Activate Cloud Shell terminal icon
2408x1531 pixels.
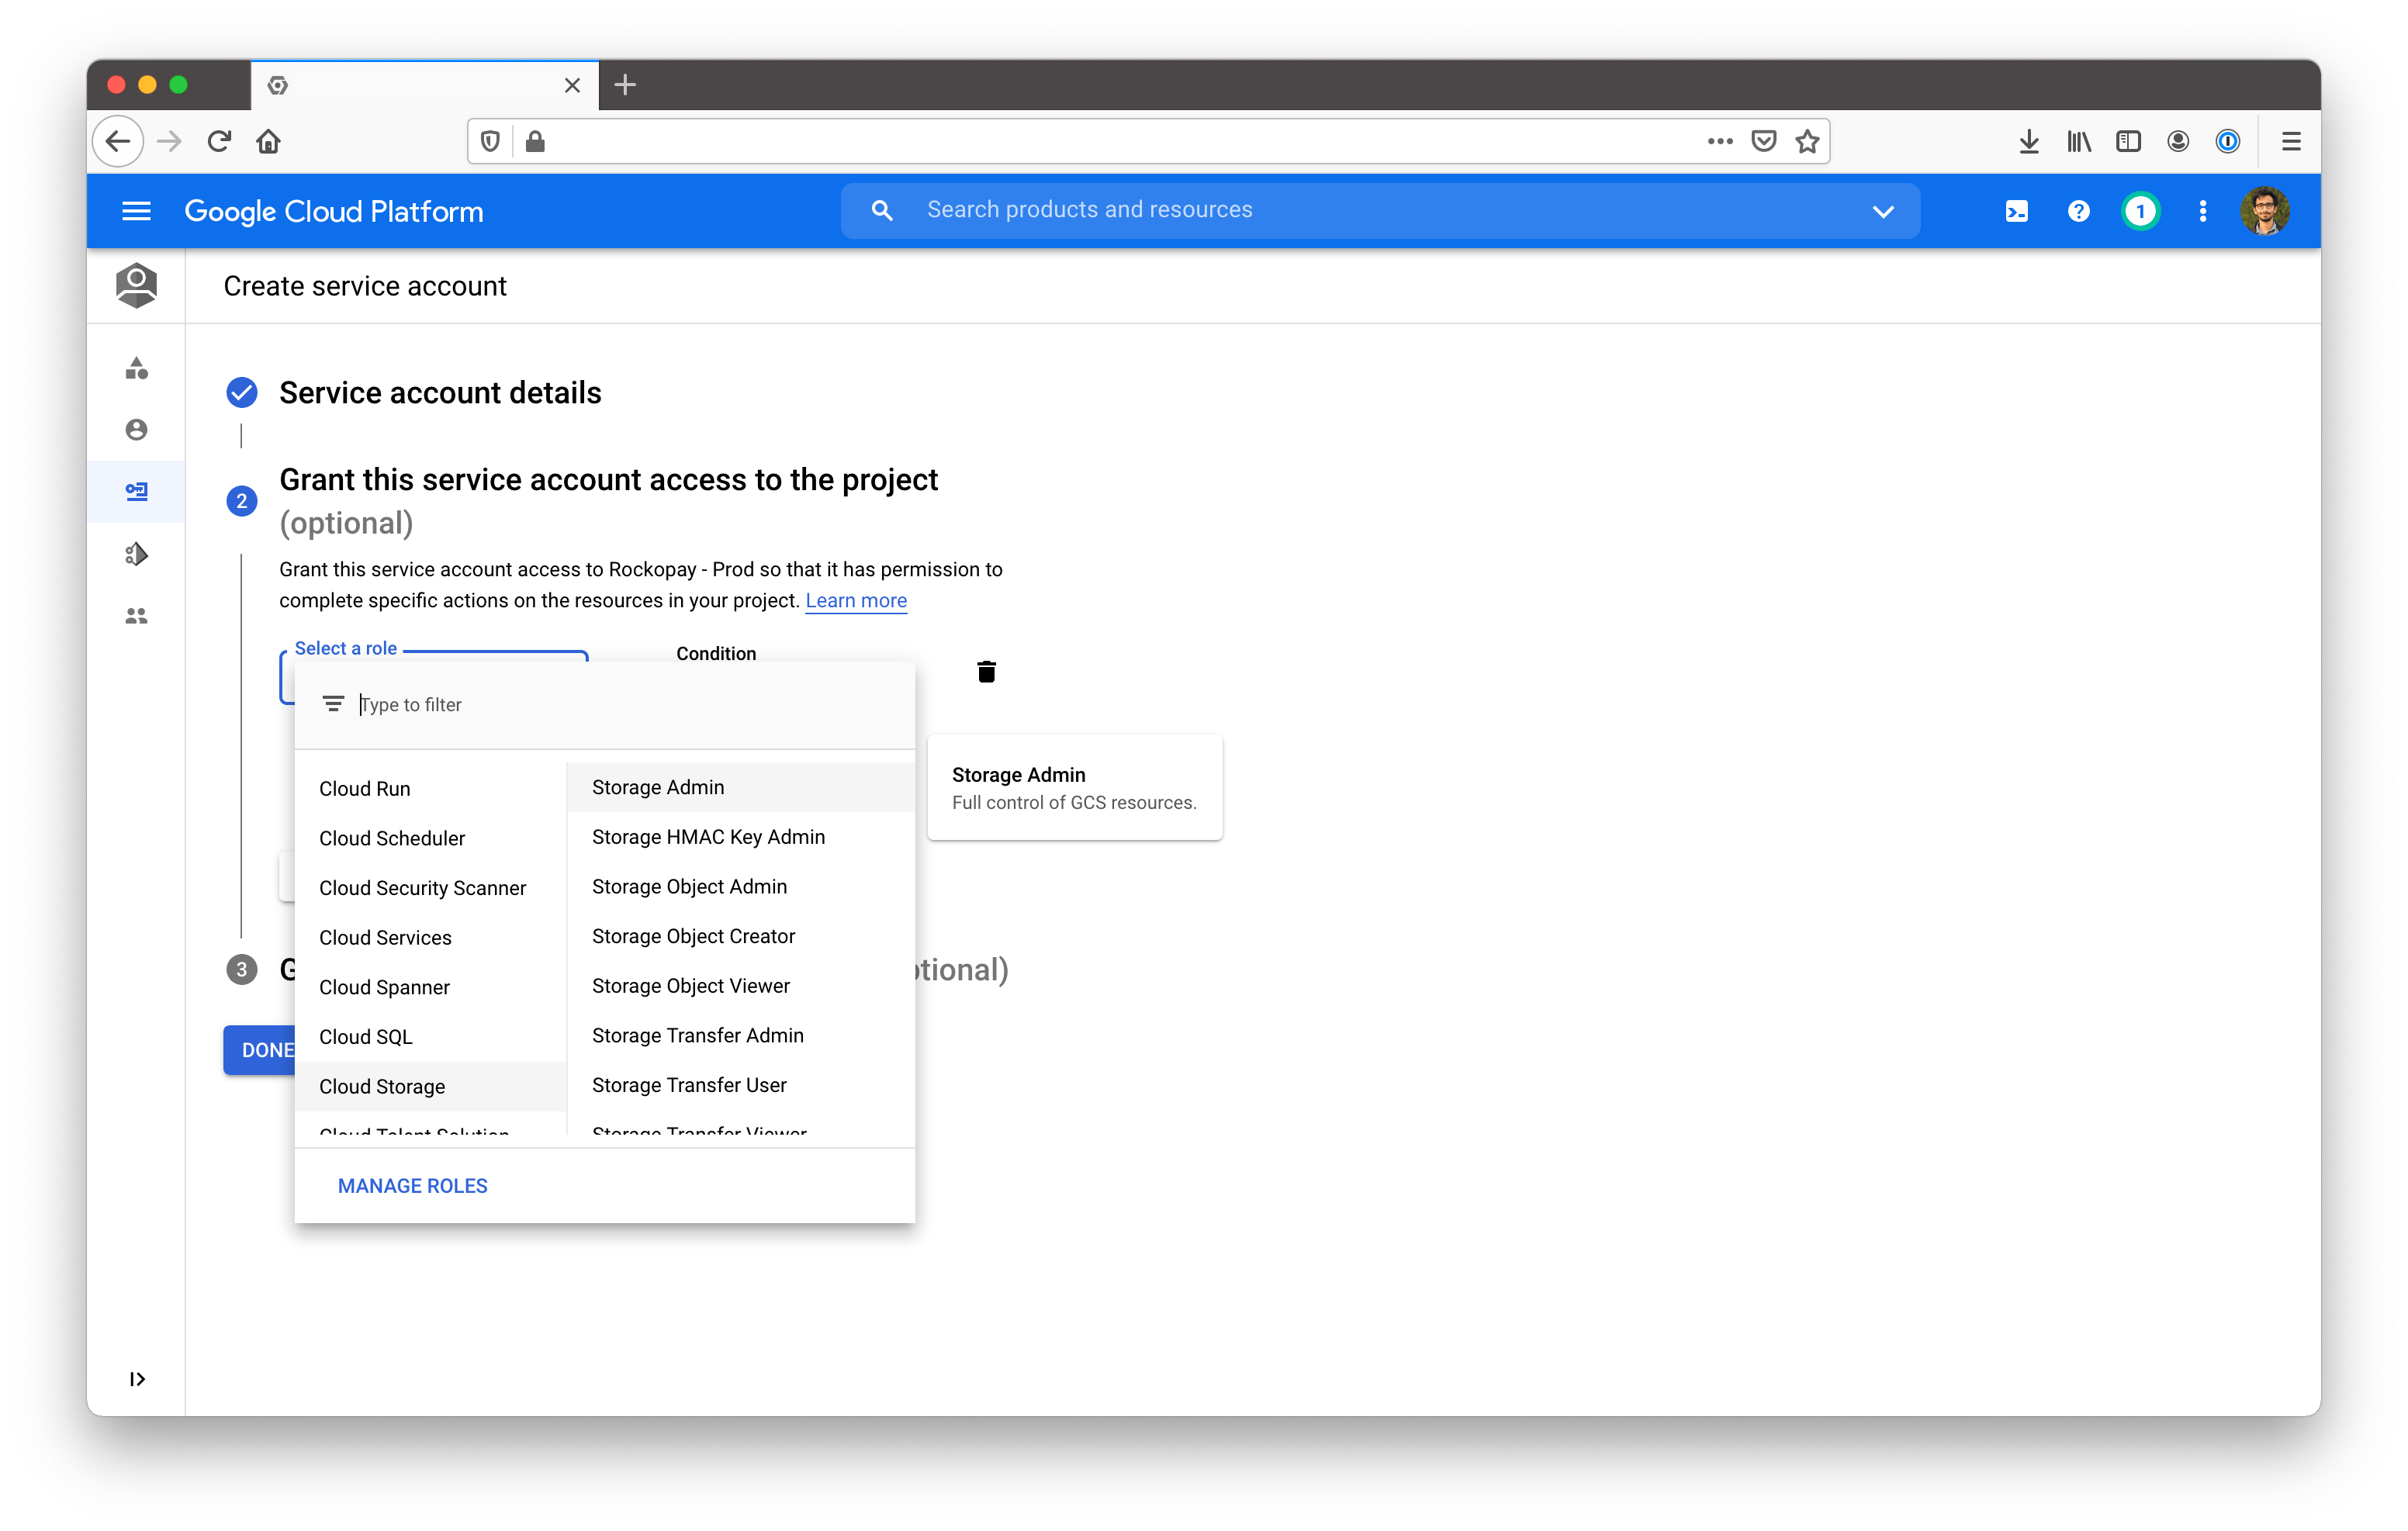(2016, 211)
